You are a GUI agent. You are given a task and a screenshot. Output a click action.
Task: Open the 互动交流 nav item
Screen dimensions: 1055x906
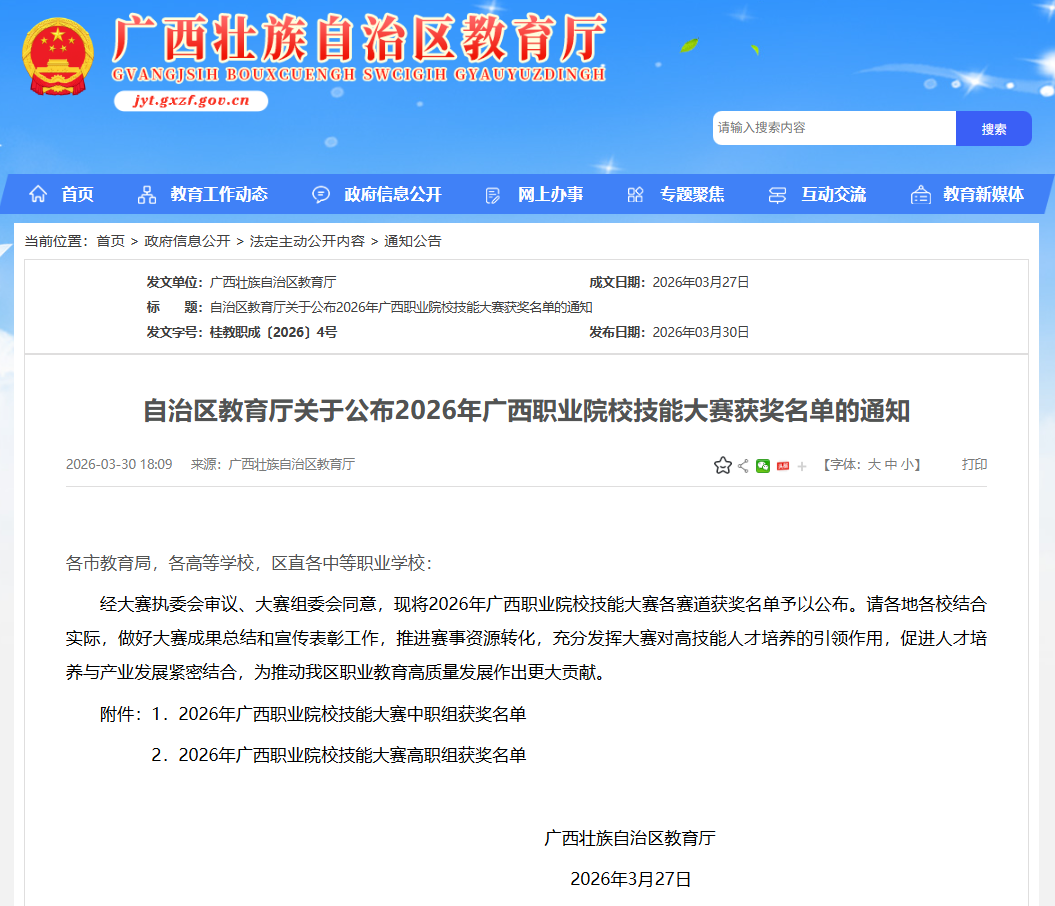pyautogui.click(x=833, y=194)
